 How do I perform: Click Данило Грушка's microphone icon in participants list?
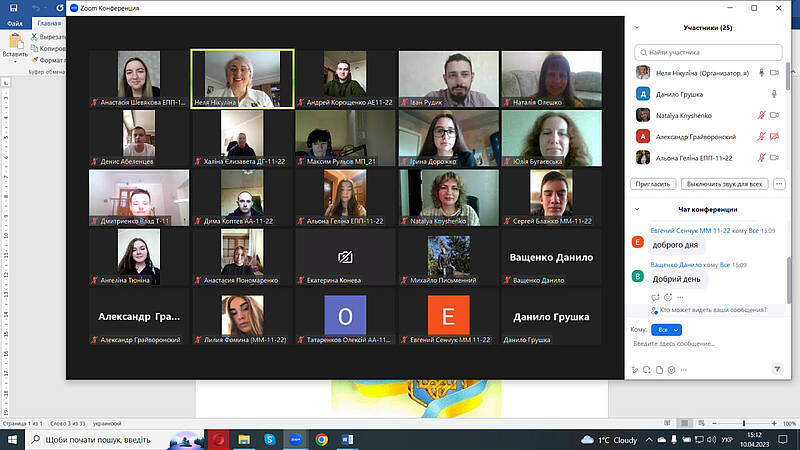pyautogui.click(x=774, y=94)
